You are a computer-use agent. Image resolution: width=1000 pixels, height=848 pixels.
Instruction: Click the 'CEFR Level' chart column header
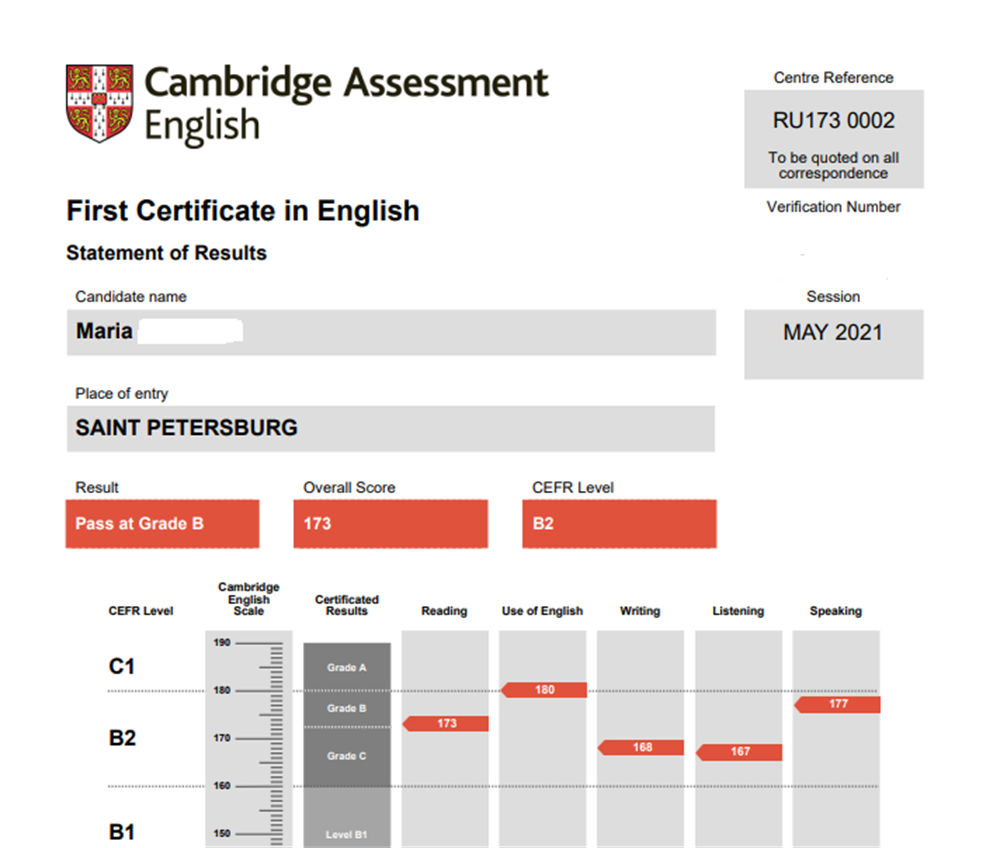tap(141, 611)
